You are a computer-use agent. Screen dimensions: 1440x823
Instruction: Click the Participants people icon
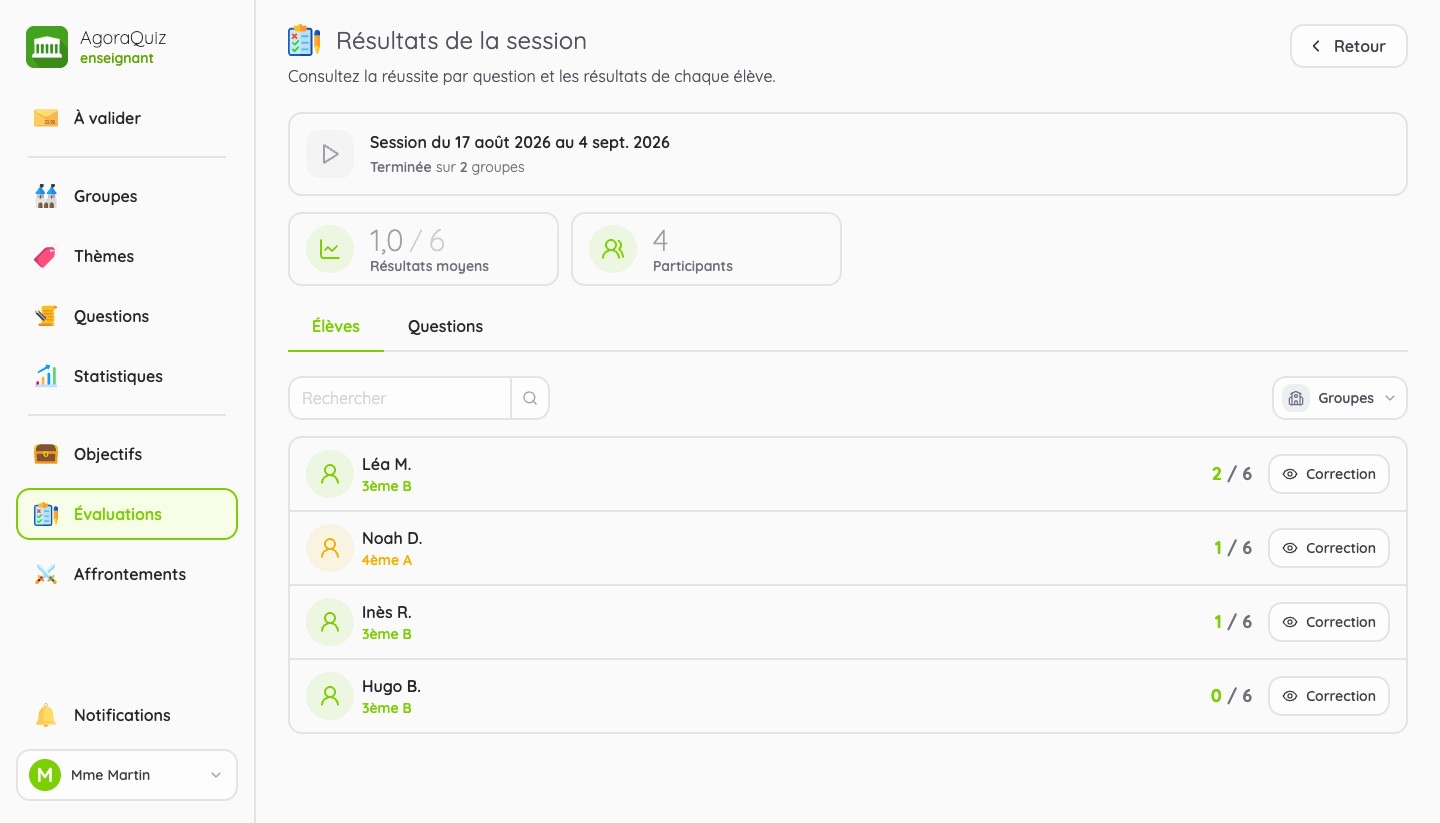point(613,249)
